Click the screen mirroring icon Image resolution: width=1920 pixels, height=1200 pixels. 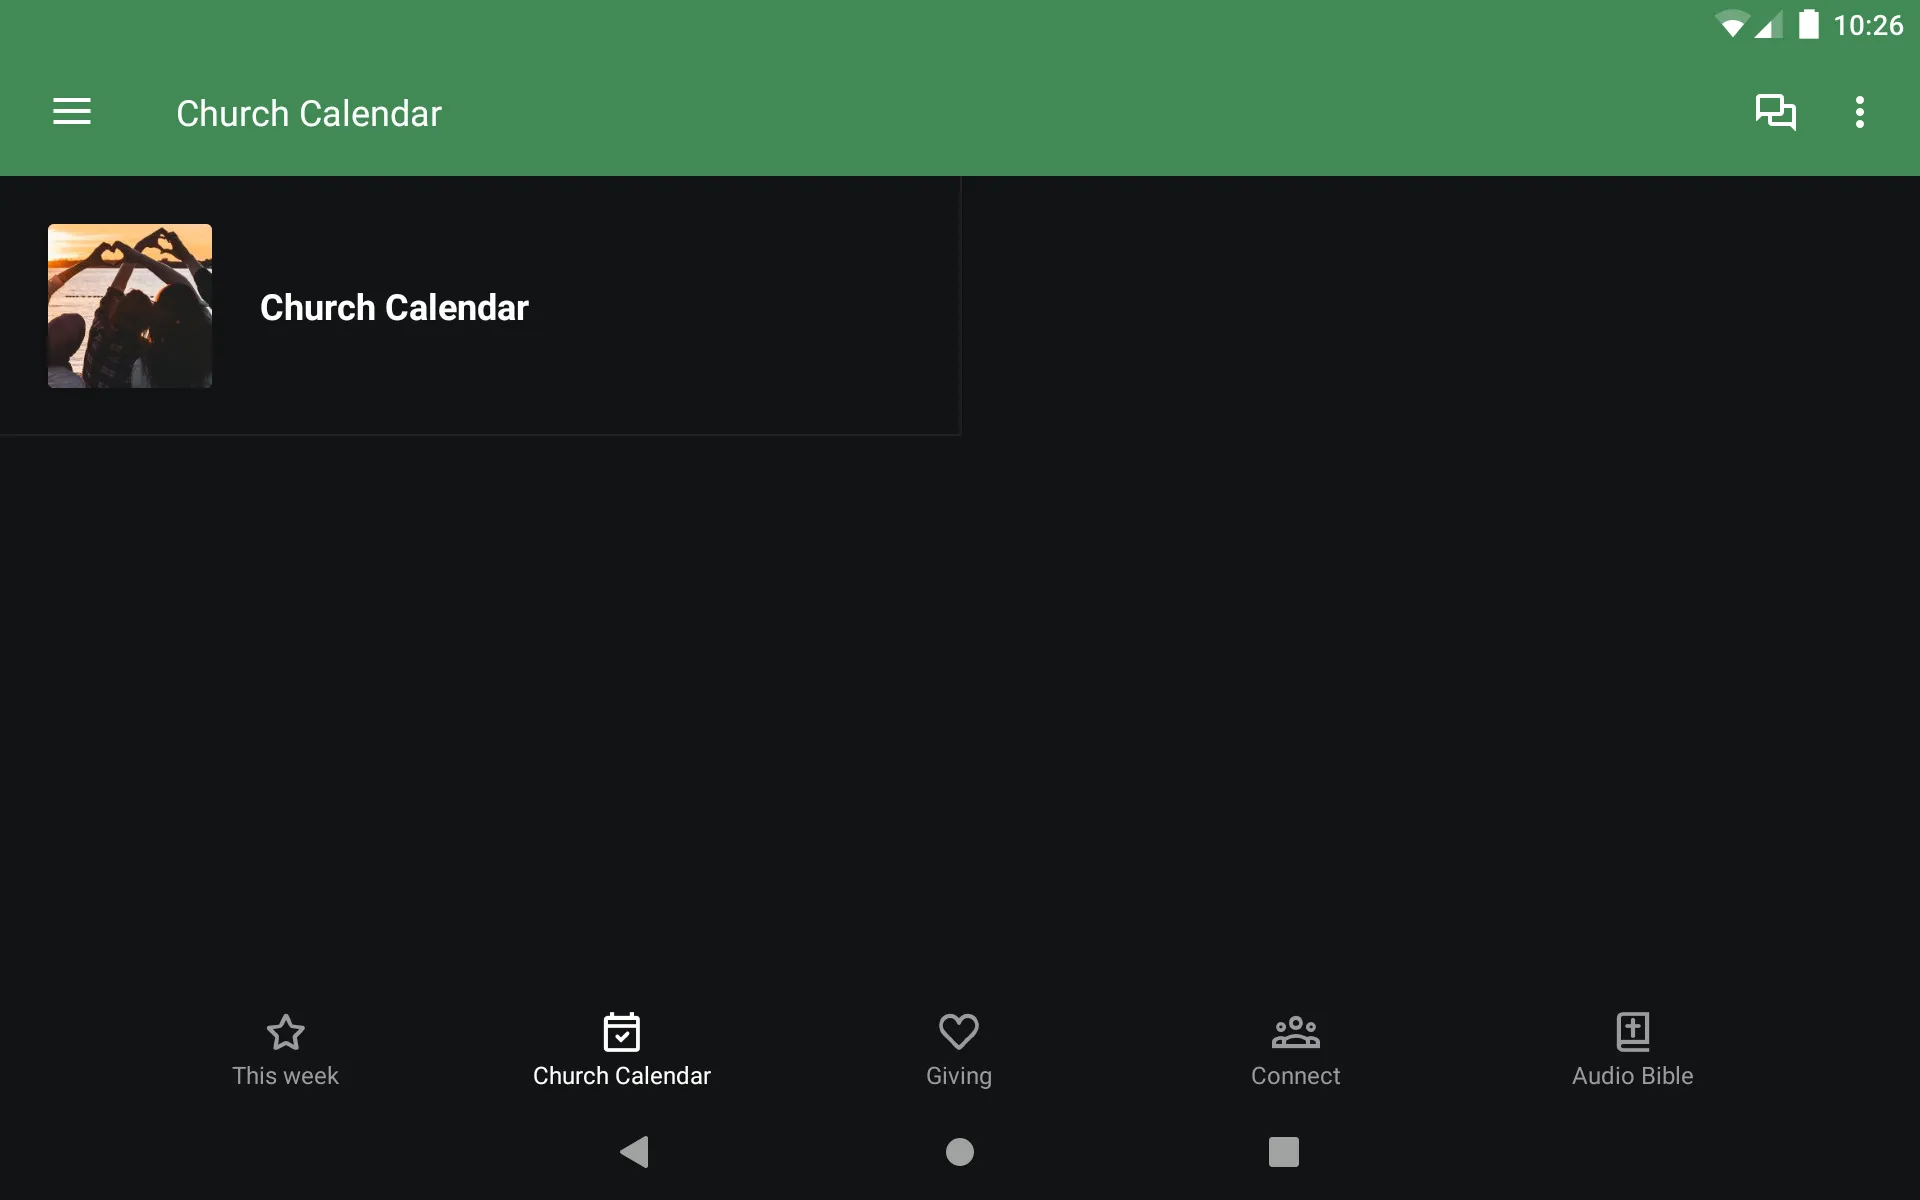pos(1775,112)
